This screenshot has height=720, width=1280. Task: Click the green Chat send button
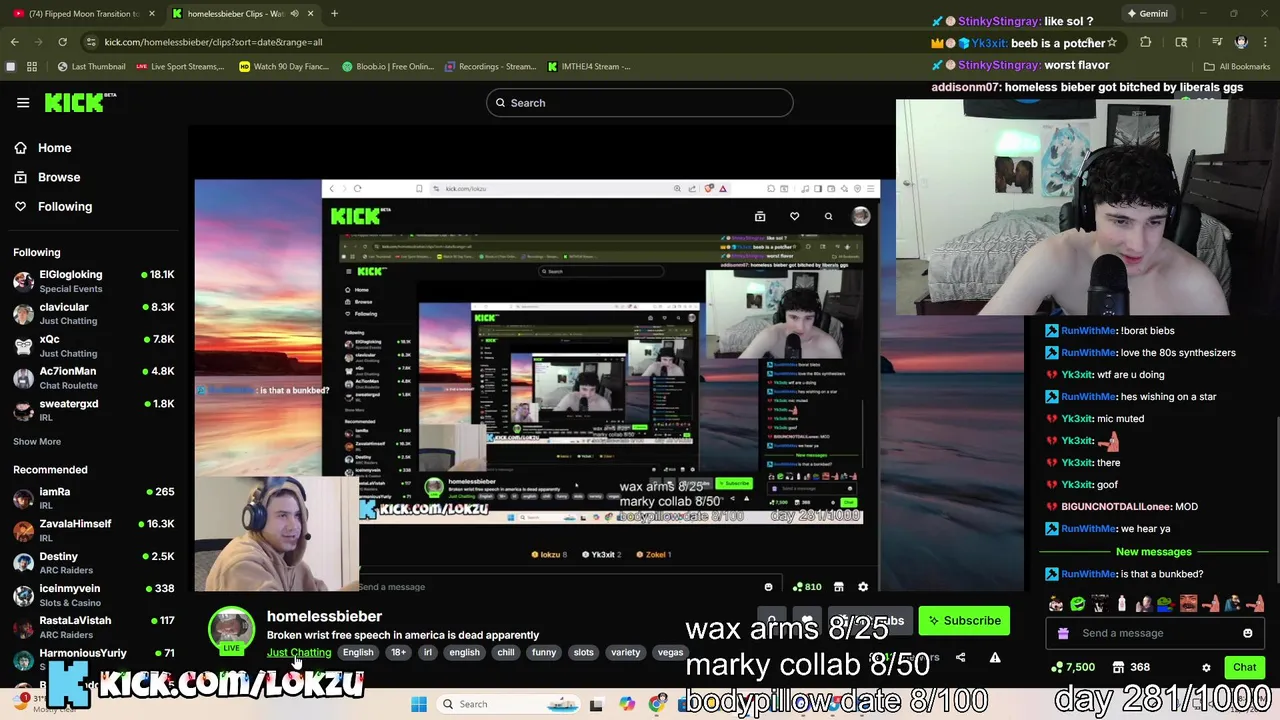(1244, 667)
